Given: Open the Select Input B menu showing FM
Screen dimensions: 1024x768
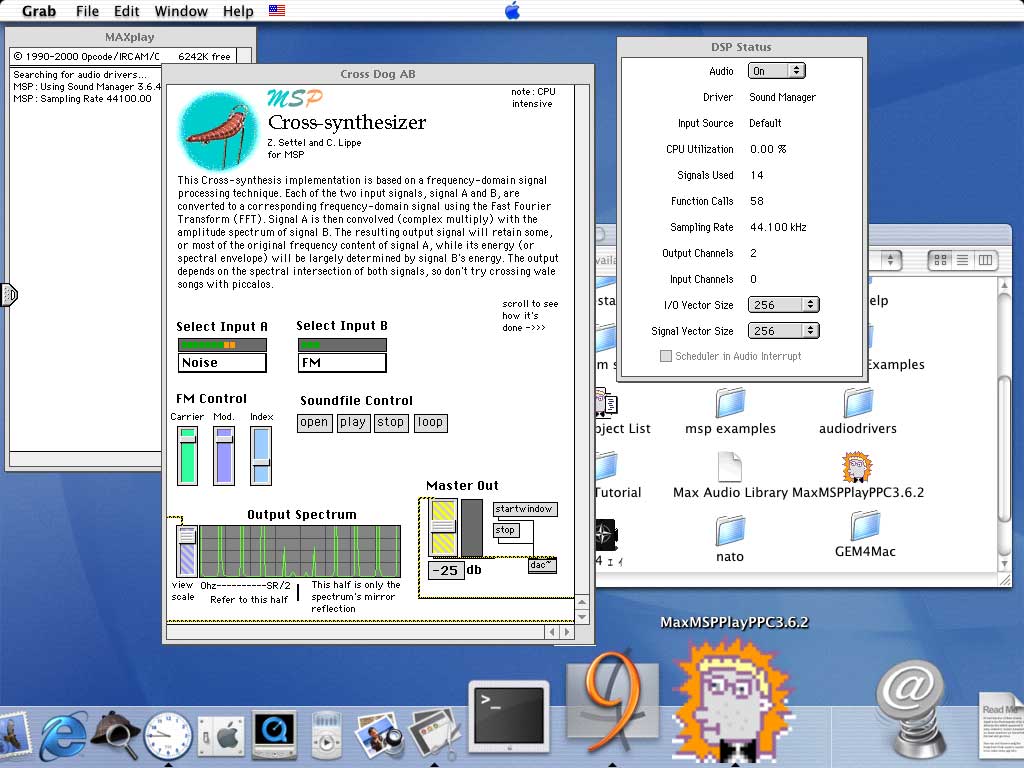Looking at the screenshot, I should coord(342,363).
